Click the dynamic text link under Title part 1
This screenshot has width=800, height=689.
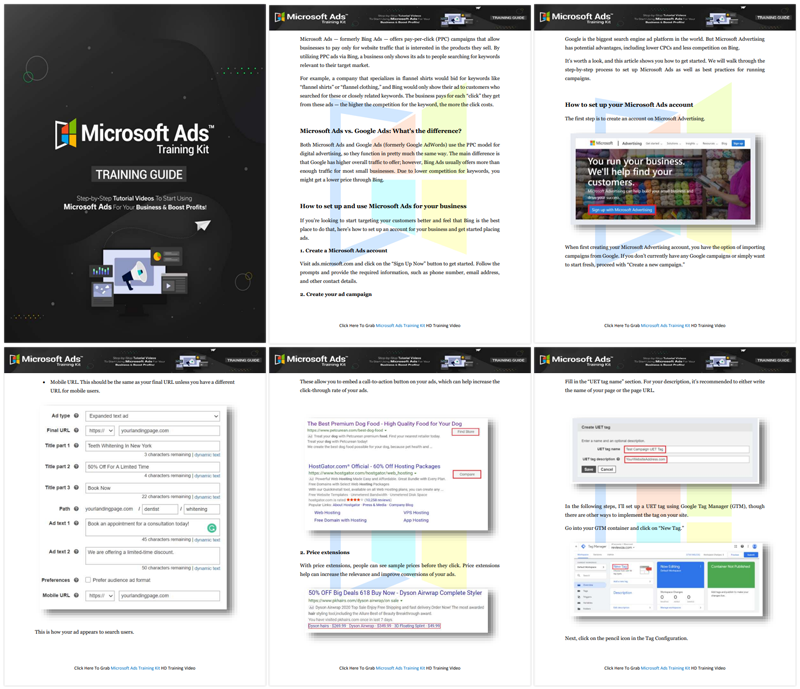click(207, 455)
